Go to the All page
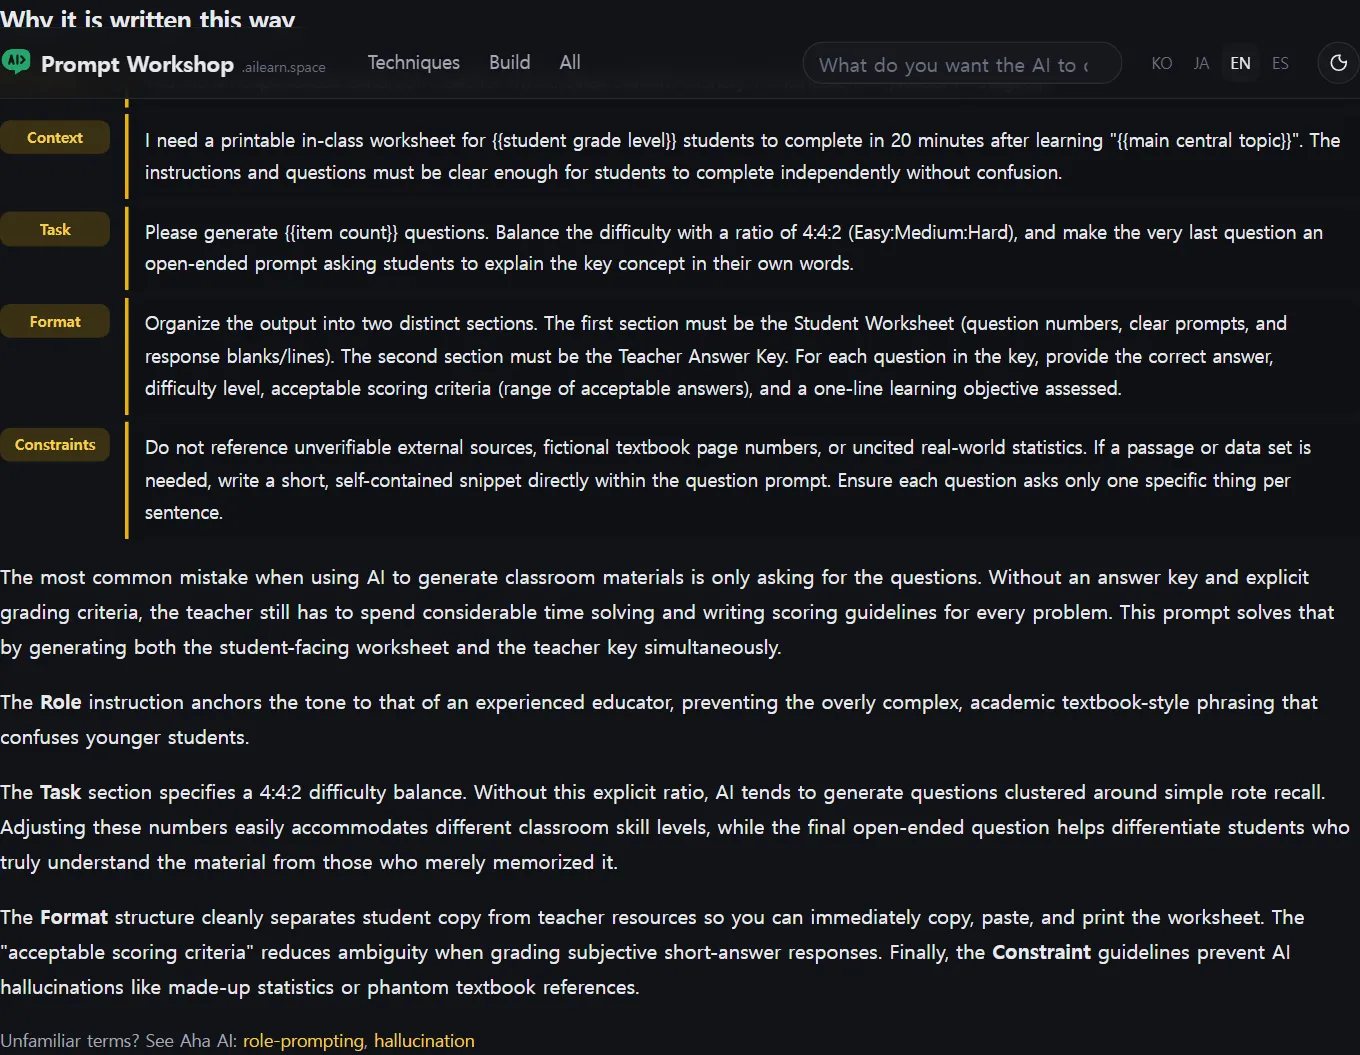Image resolution: width=1360 pixels, height=1055 pixels. 570,62
